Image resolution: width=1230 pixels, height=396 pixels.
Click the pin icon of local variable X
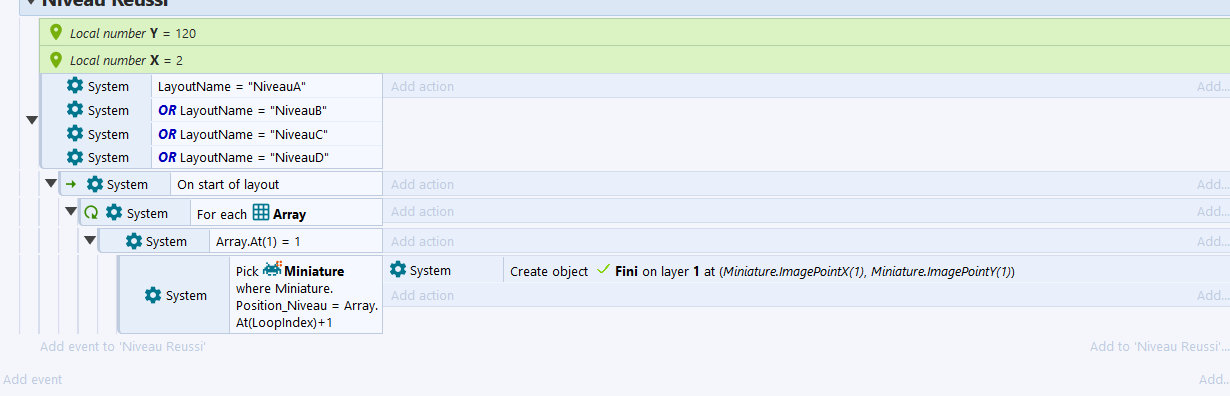[56, 60]
